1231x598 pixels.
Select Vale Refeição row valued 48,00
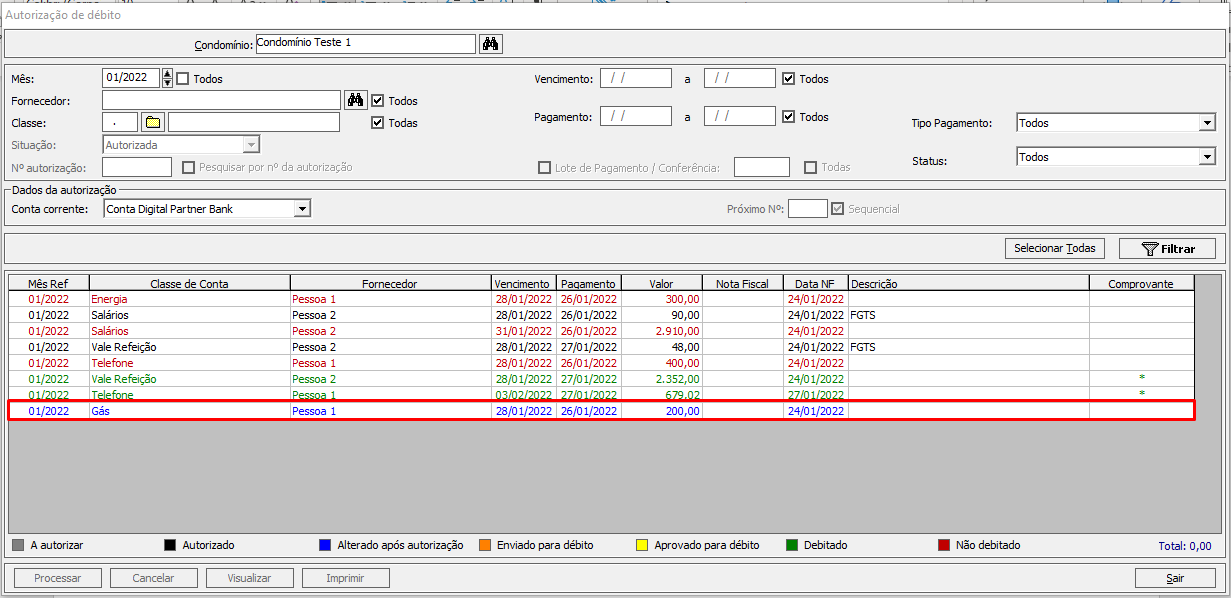tap(601, 347)
